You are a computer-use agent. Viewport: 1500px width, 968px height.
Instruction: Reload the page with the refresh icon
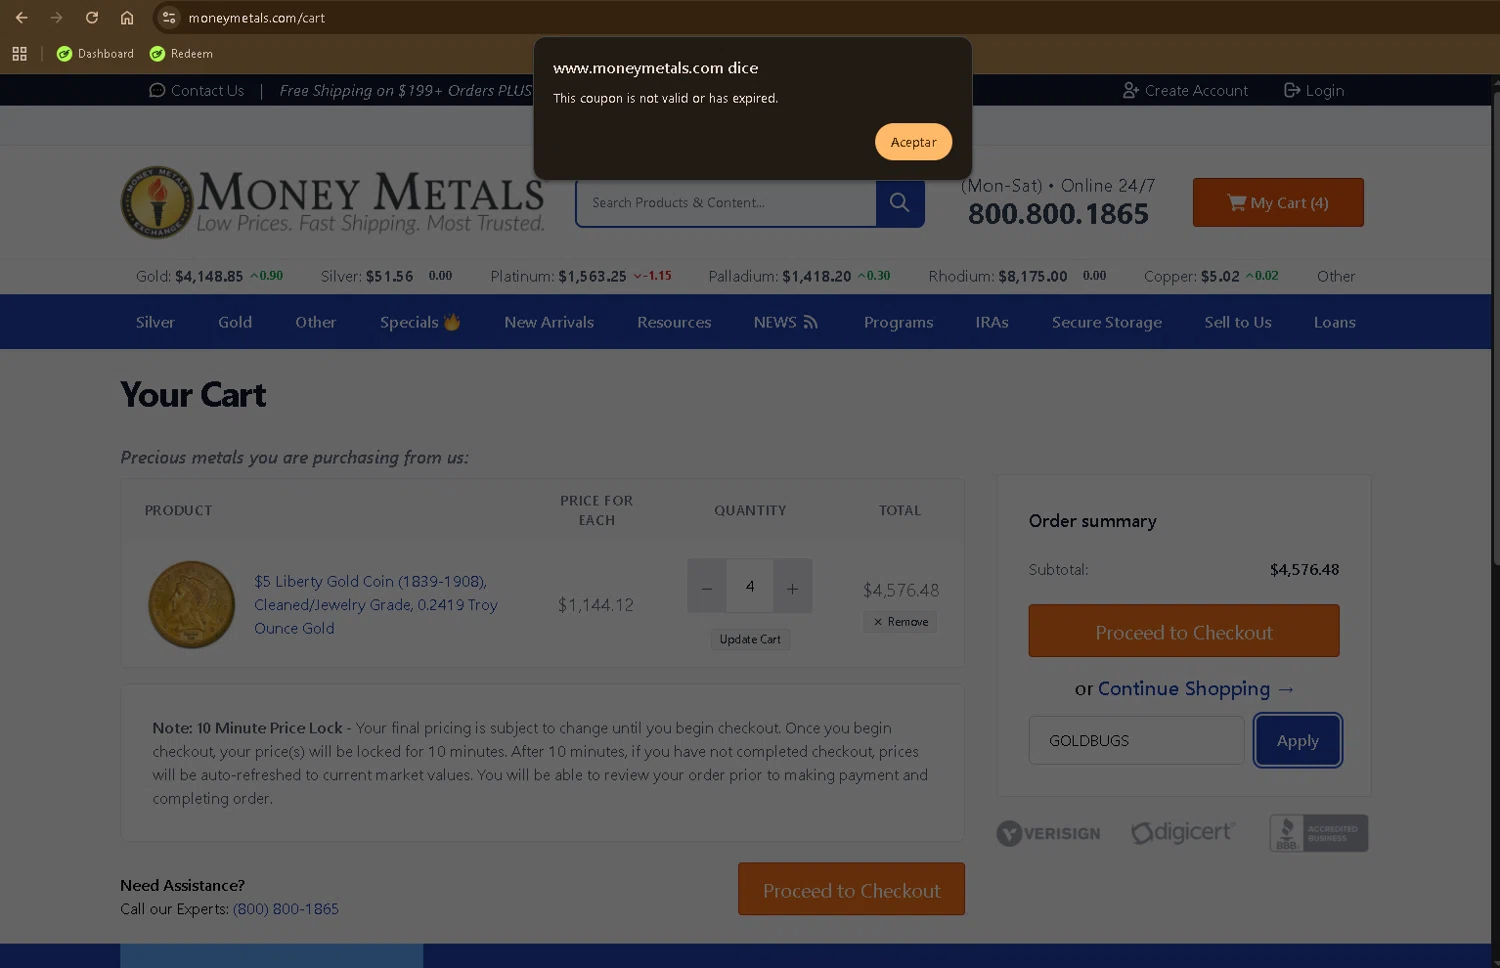pos(91,18)
